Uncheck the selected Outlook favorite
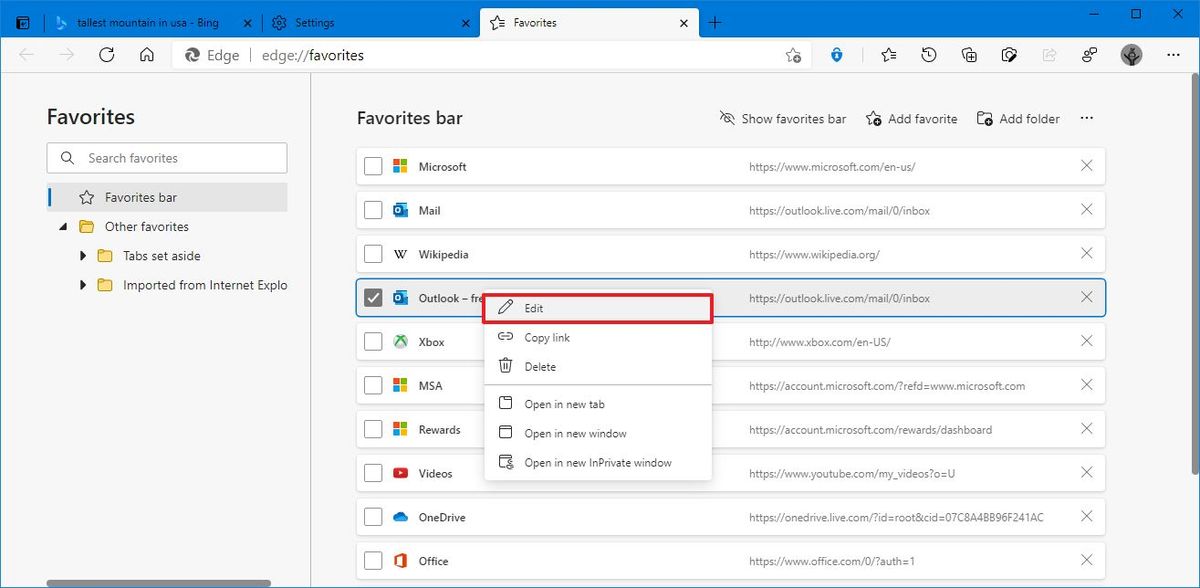1200x588 pixels. [x=373, y=297]
